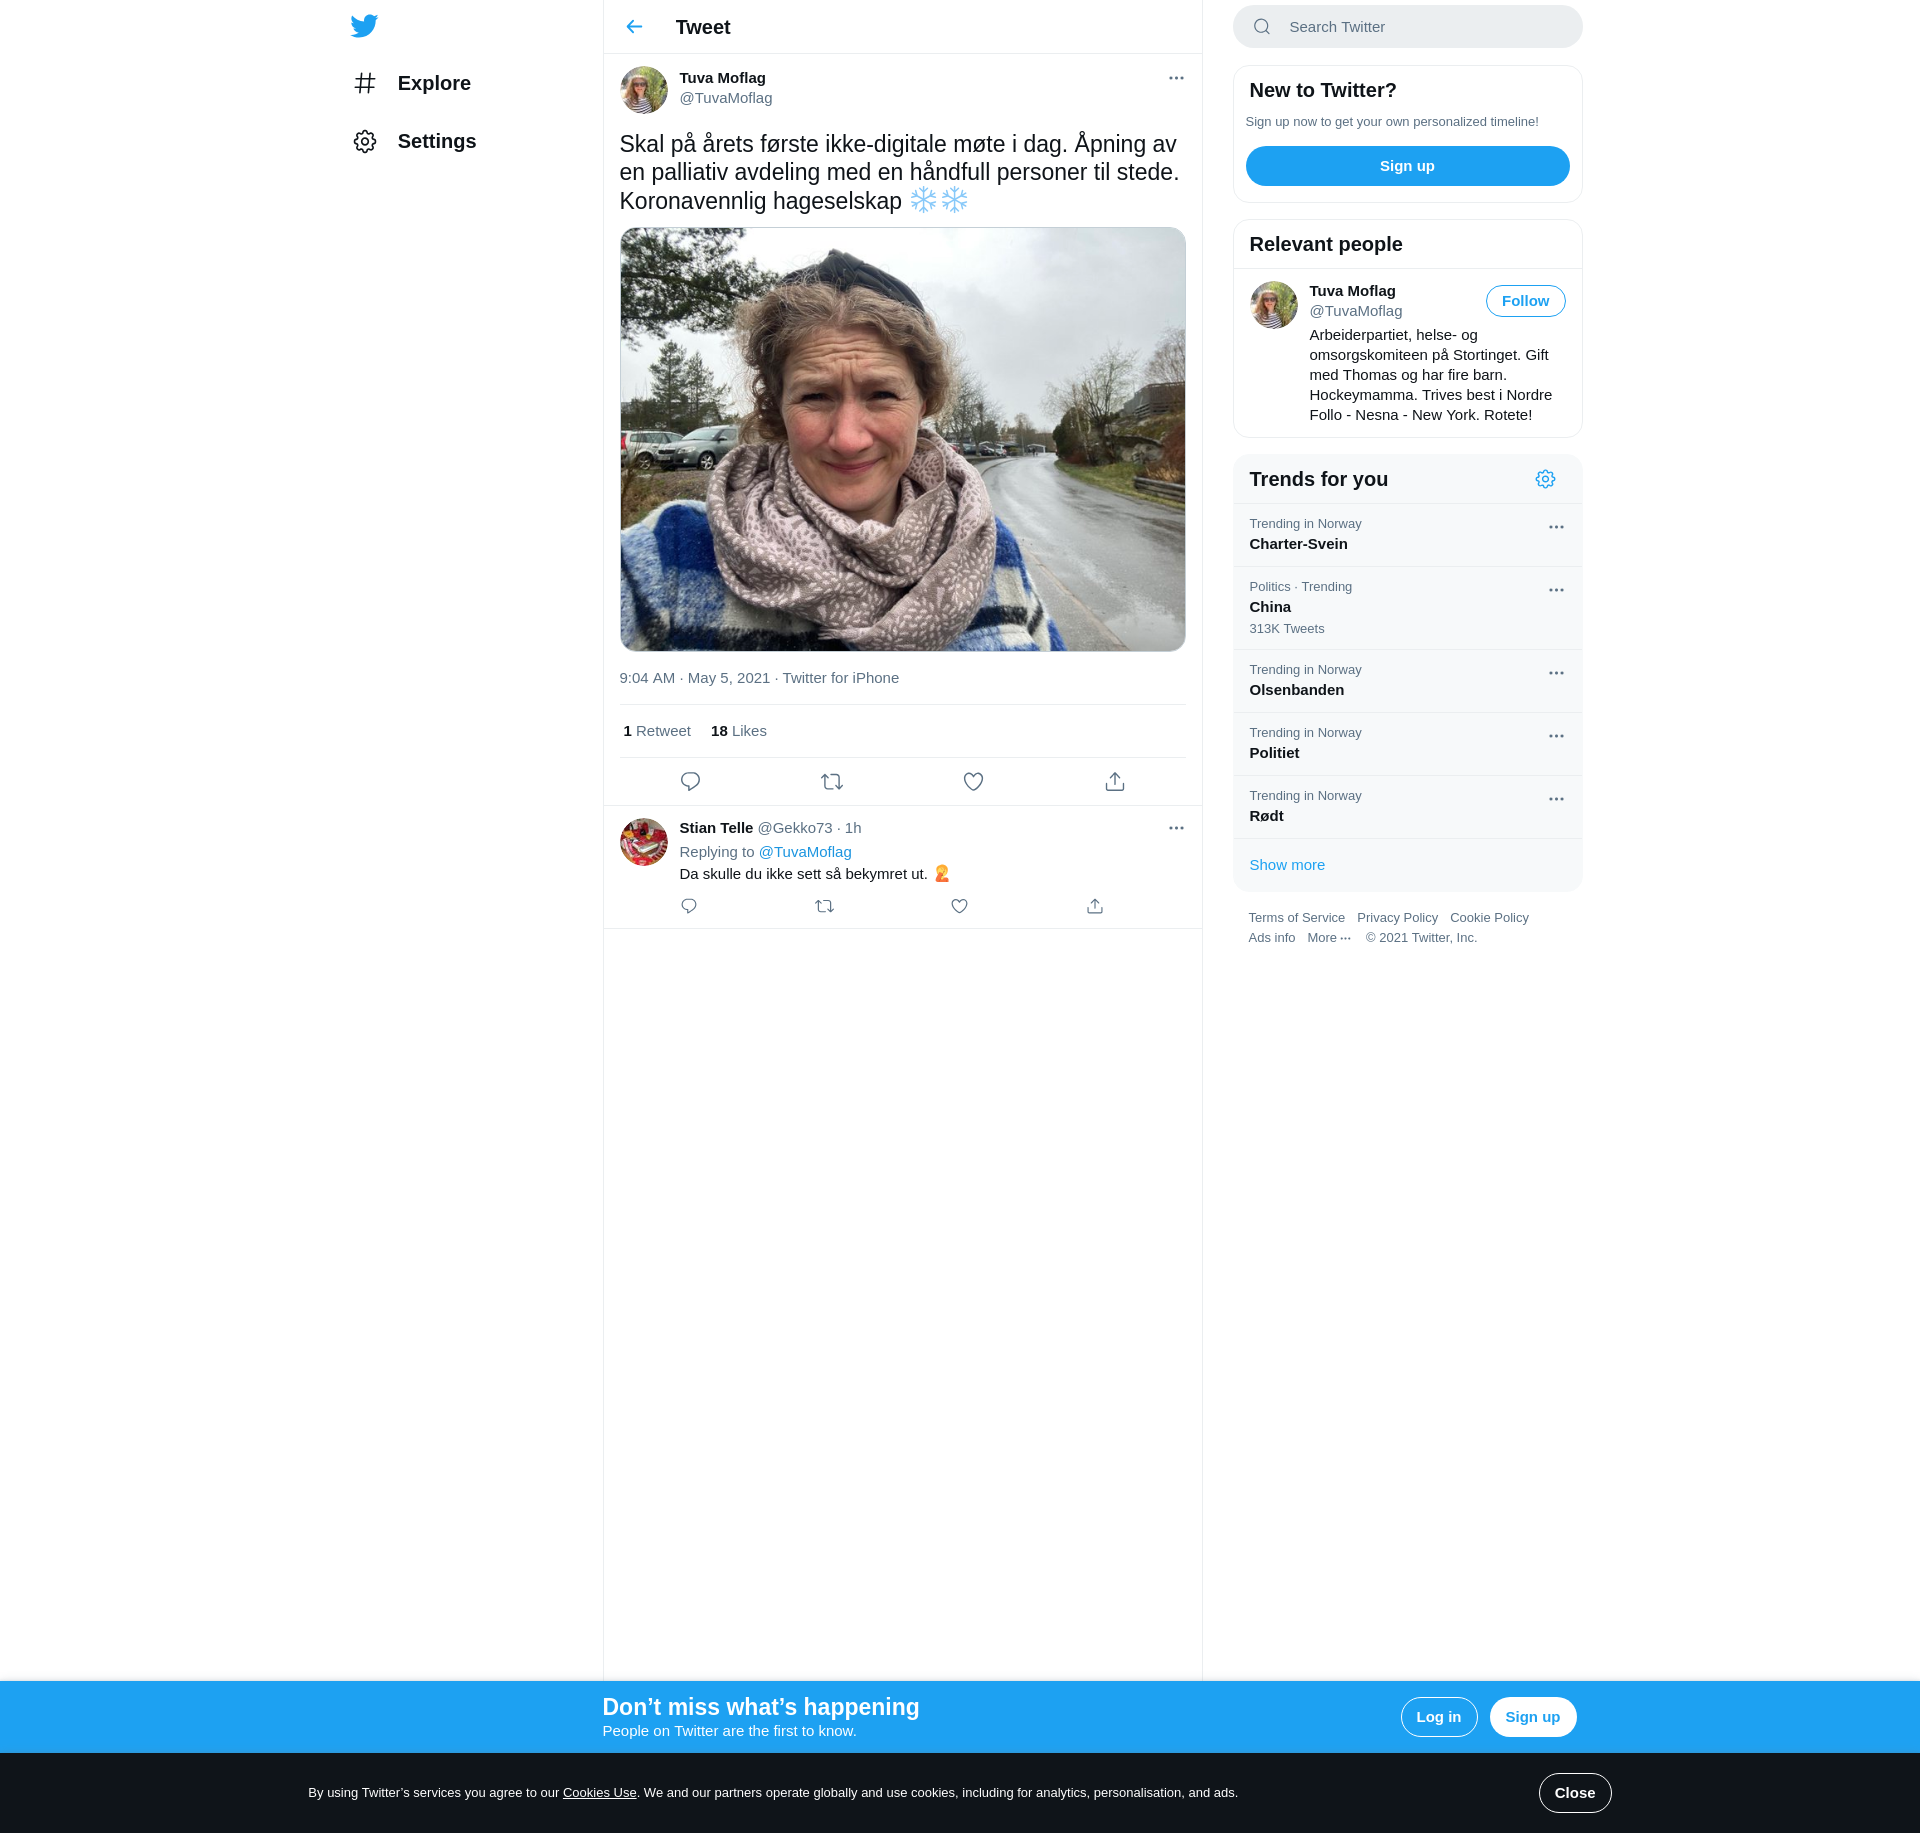Retweet Stian Telle's reply

(824, 906)
